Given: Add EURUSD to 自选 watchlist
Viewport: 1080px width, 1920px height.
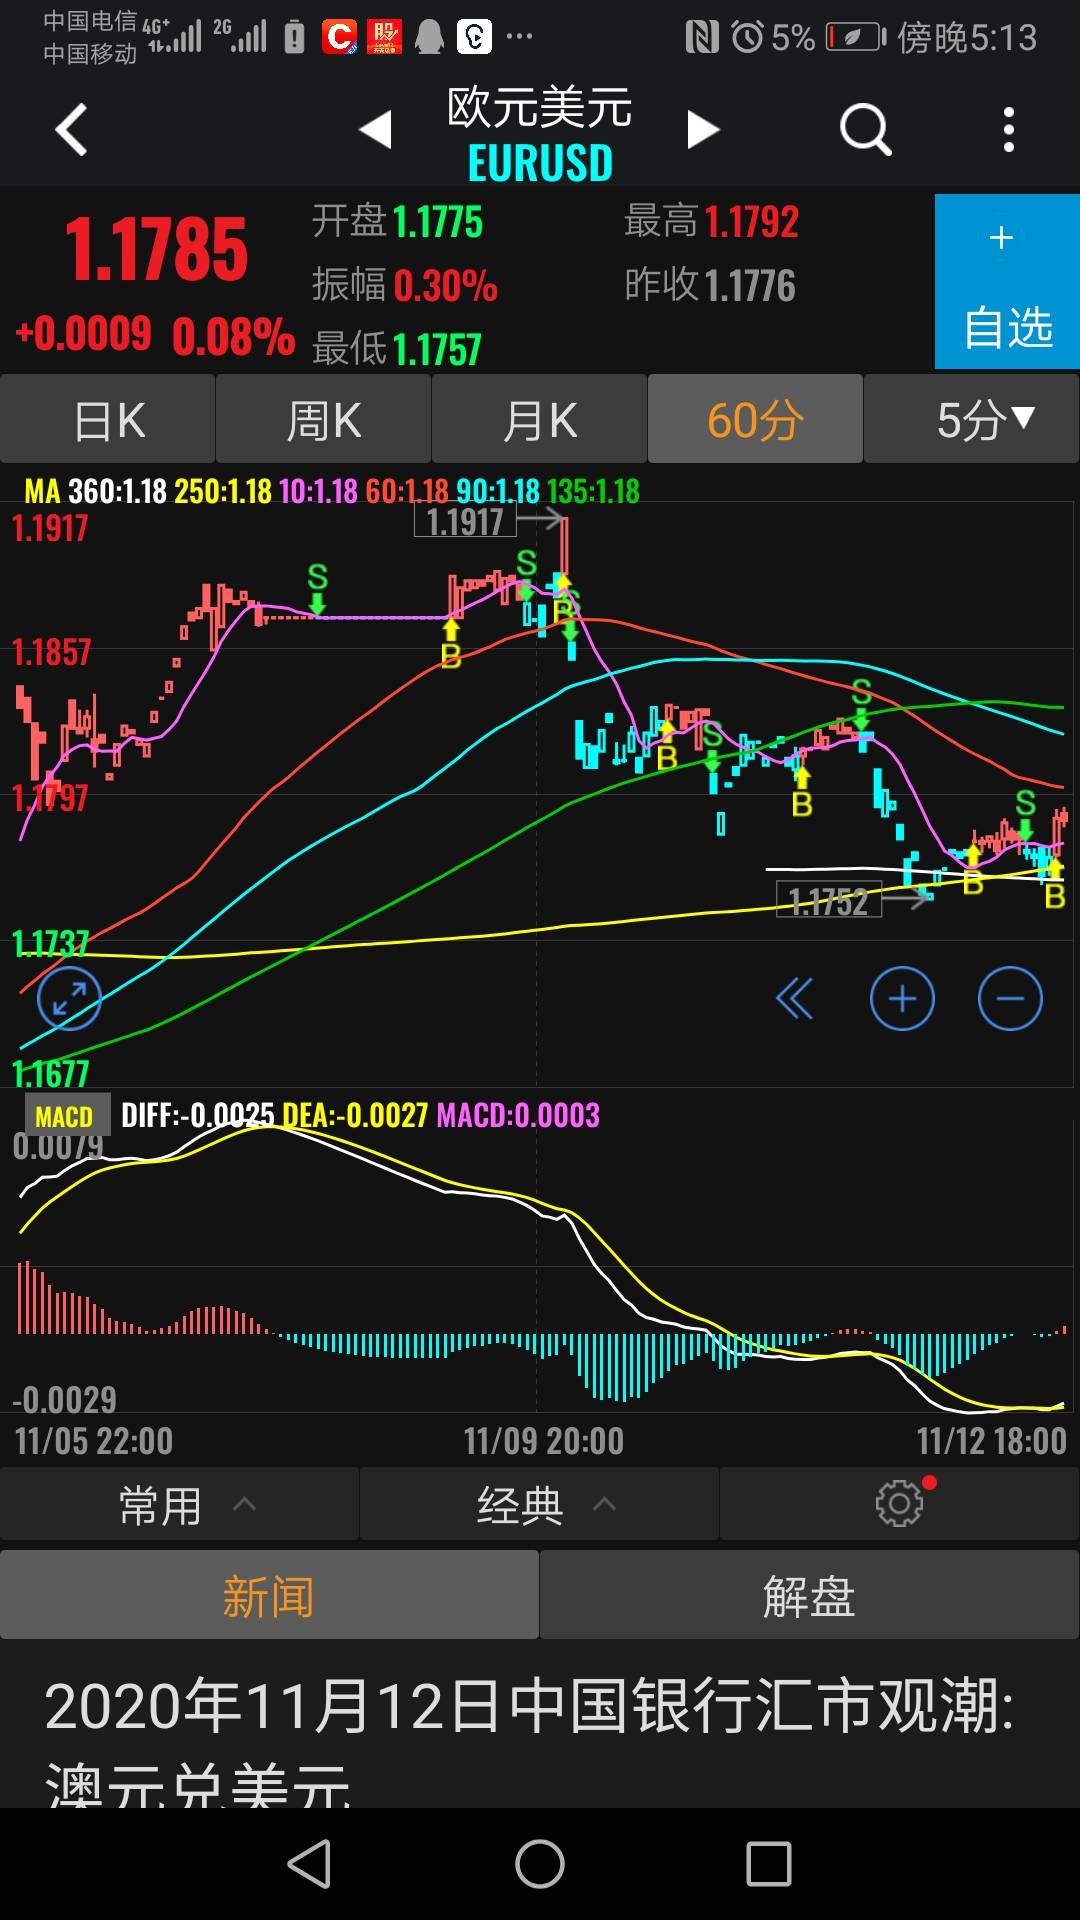Looking at the screenshot, I should point(1007,282).
